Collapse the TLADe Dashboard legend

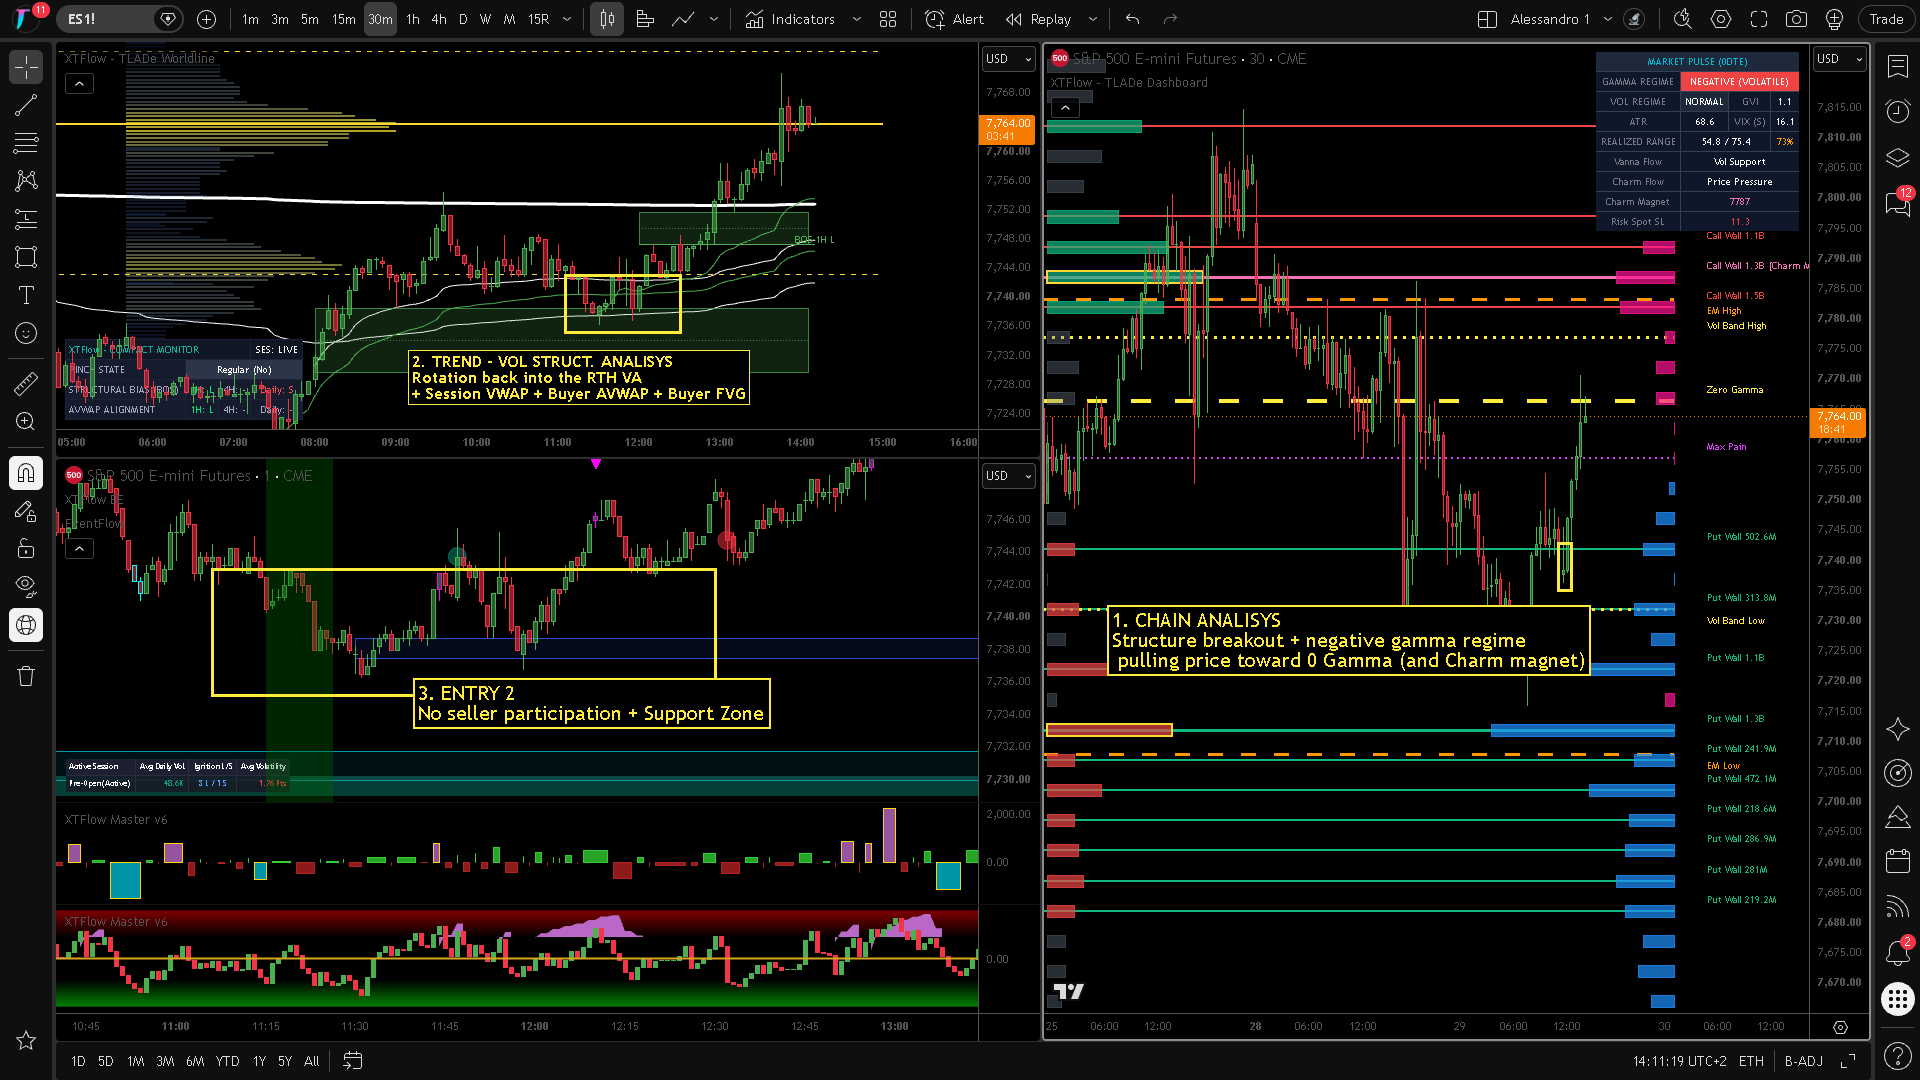tap(1065, 108)
